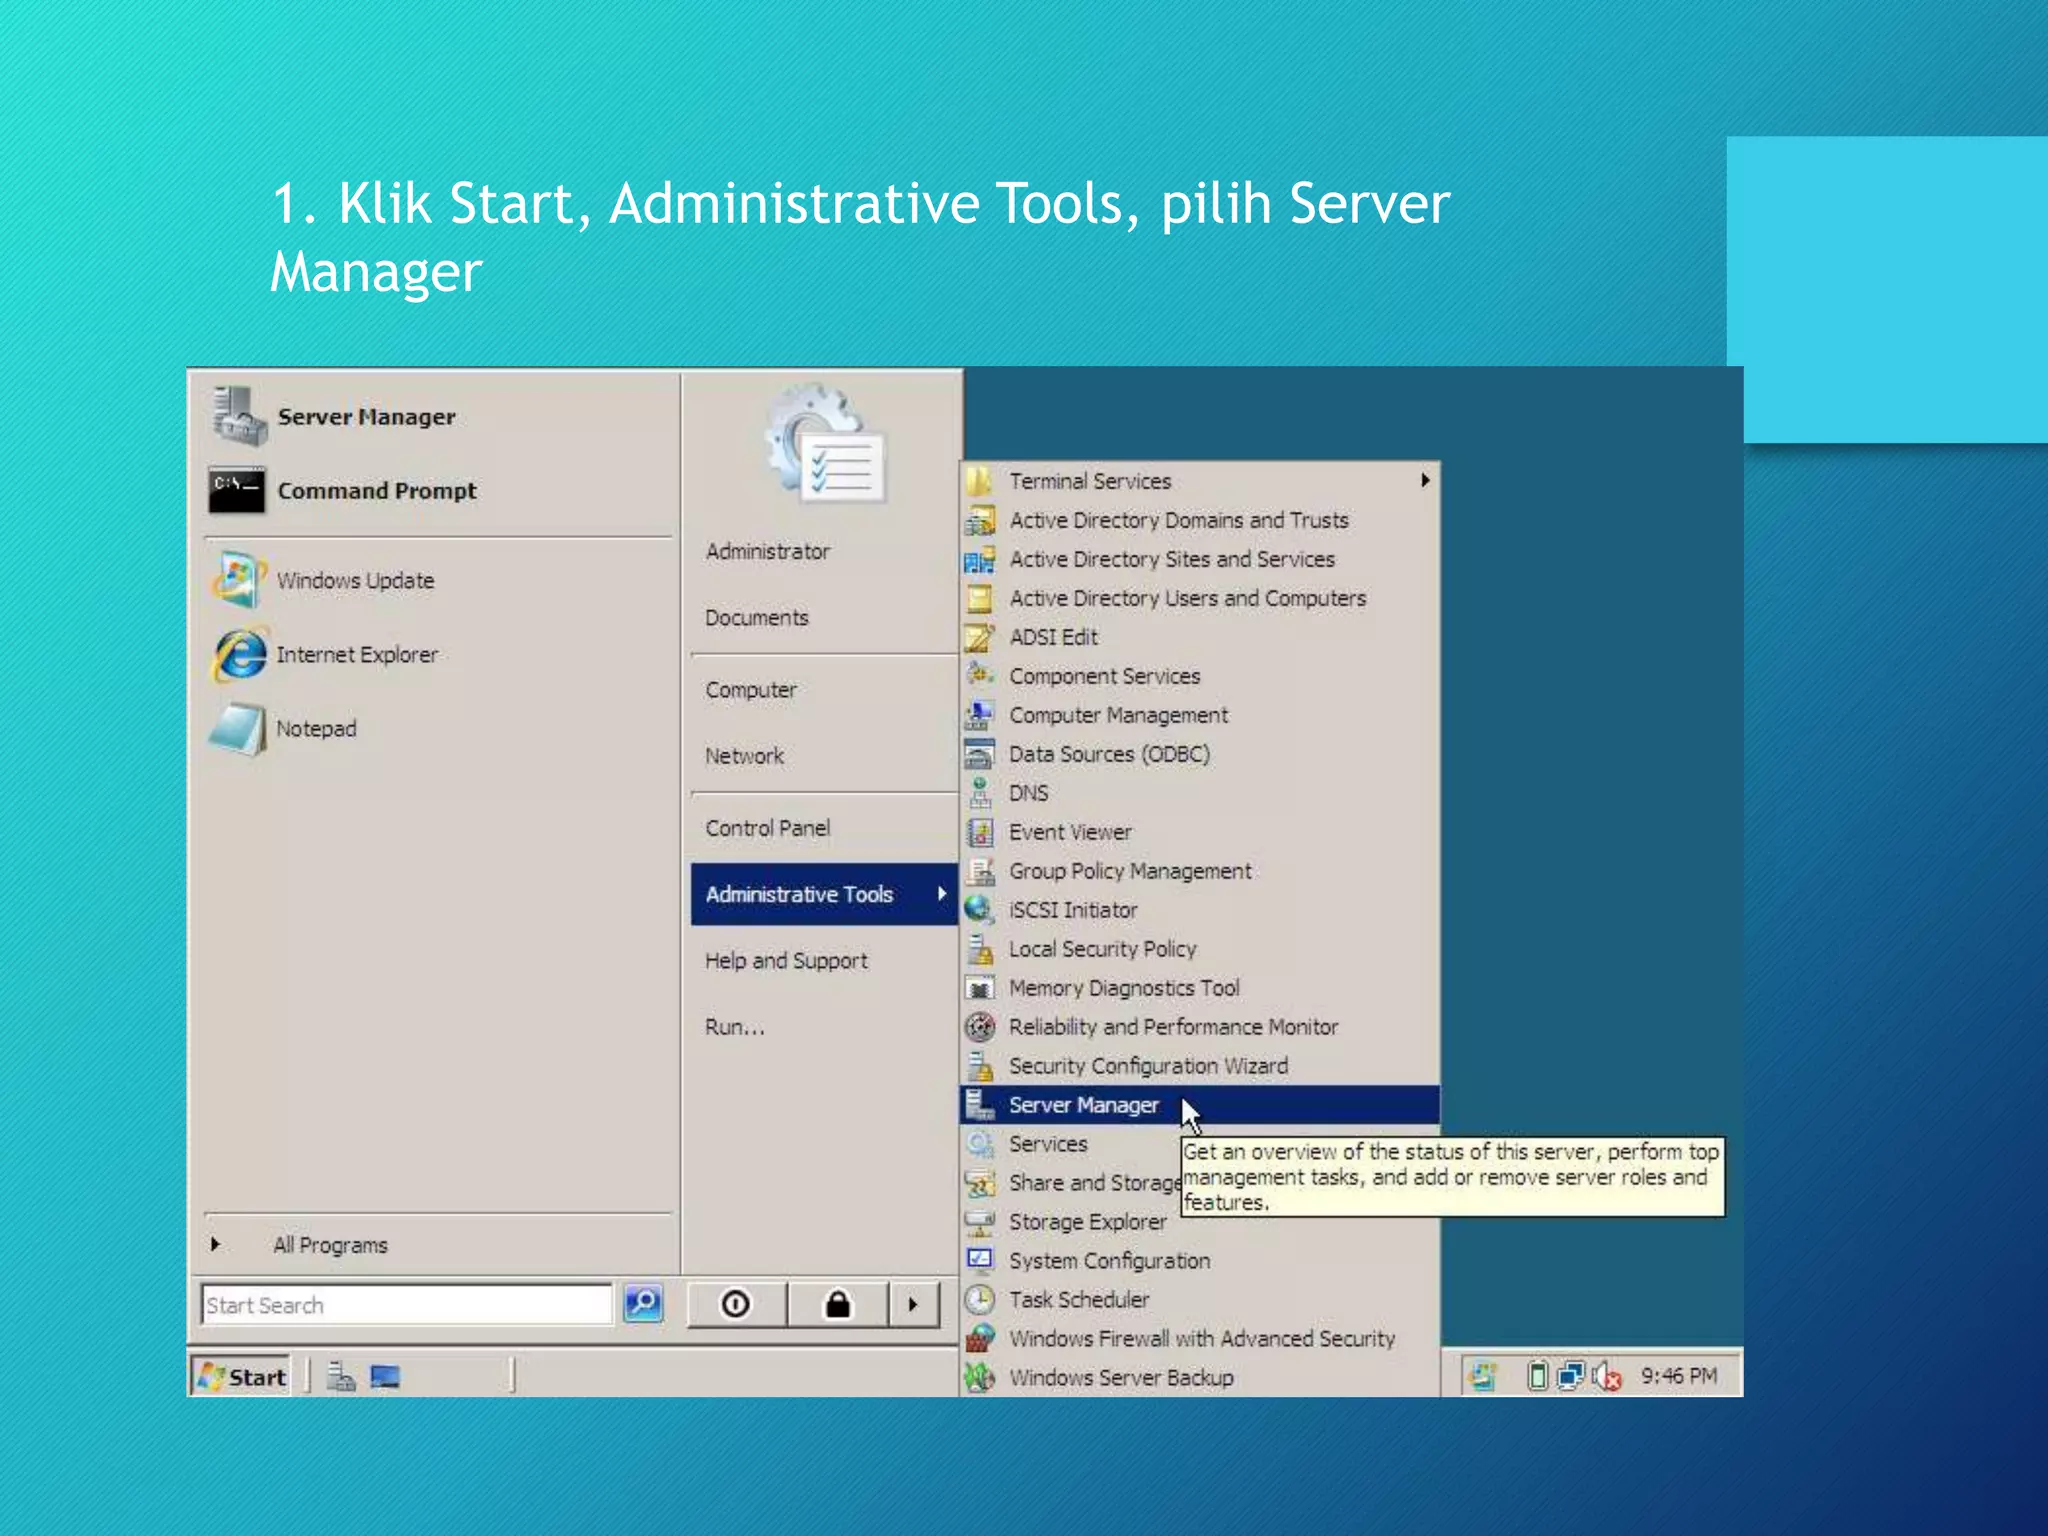Open the pinned Server Manager icon
Viewport: 2048px width, 1536px height.
click(238, 416)
